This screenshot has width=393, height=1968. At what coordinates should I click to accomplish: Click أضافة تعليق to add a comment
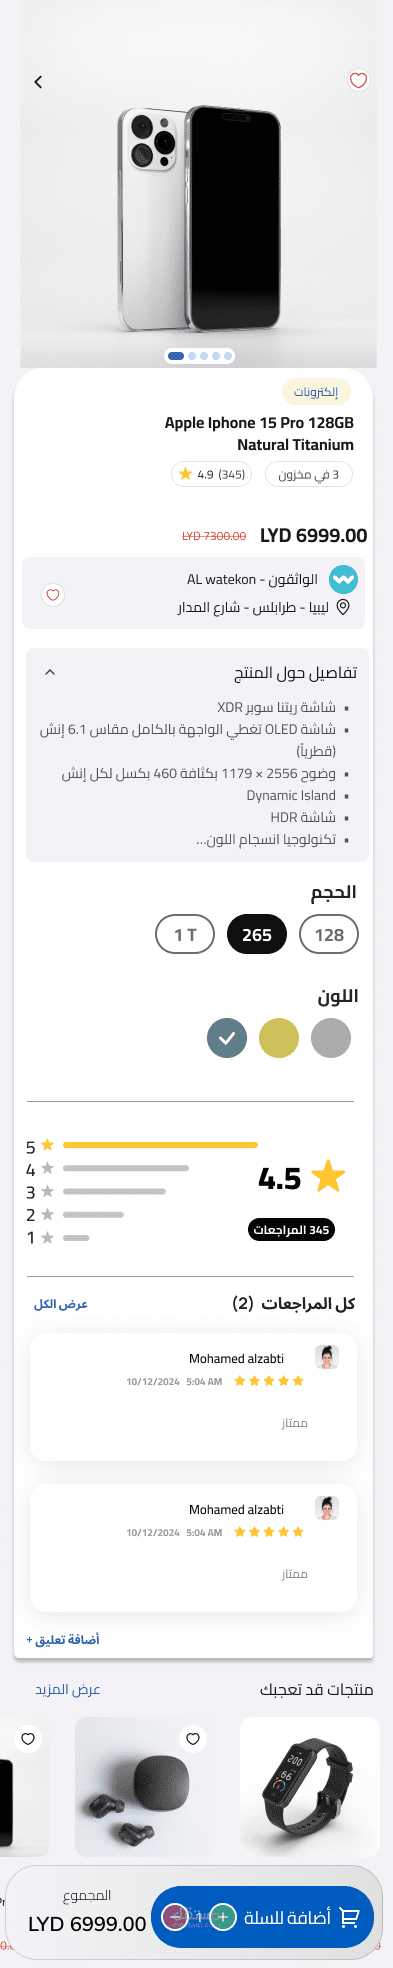coord(62,1640)
